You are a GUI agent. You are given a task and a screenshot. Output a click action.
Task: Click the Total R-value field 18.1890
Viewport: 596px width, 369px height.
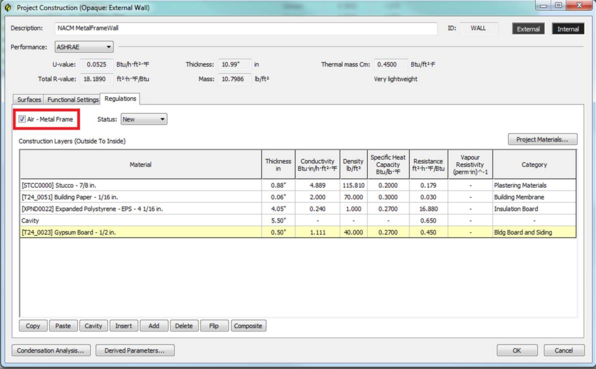pyautogui.click(x=97, y=79)
